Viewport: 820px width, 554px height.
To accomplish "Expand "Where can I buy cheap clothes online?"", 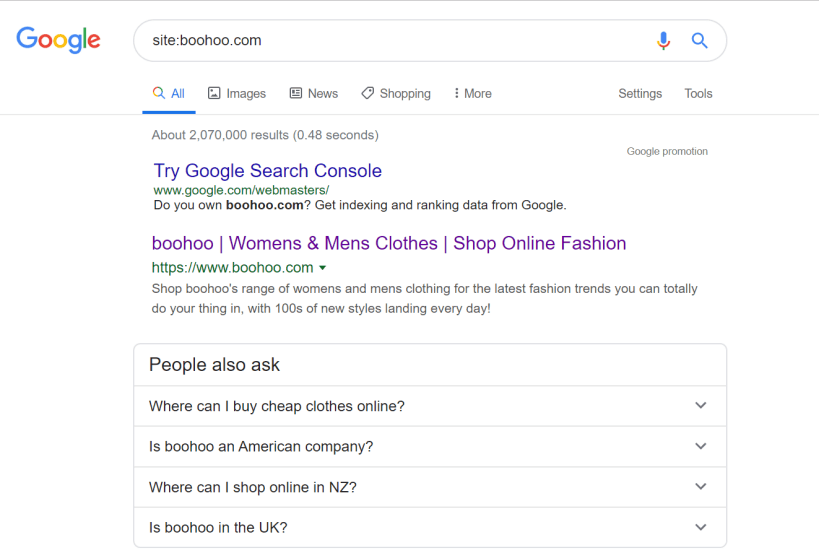I will tap(430, 406).
